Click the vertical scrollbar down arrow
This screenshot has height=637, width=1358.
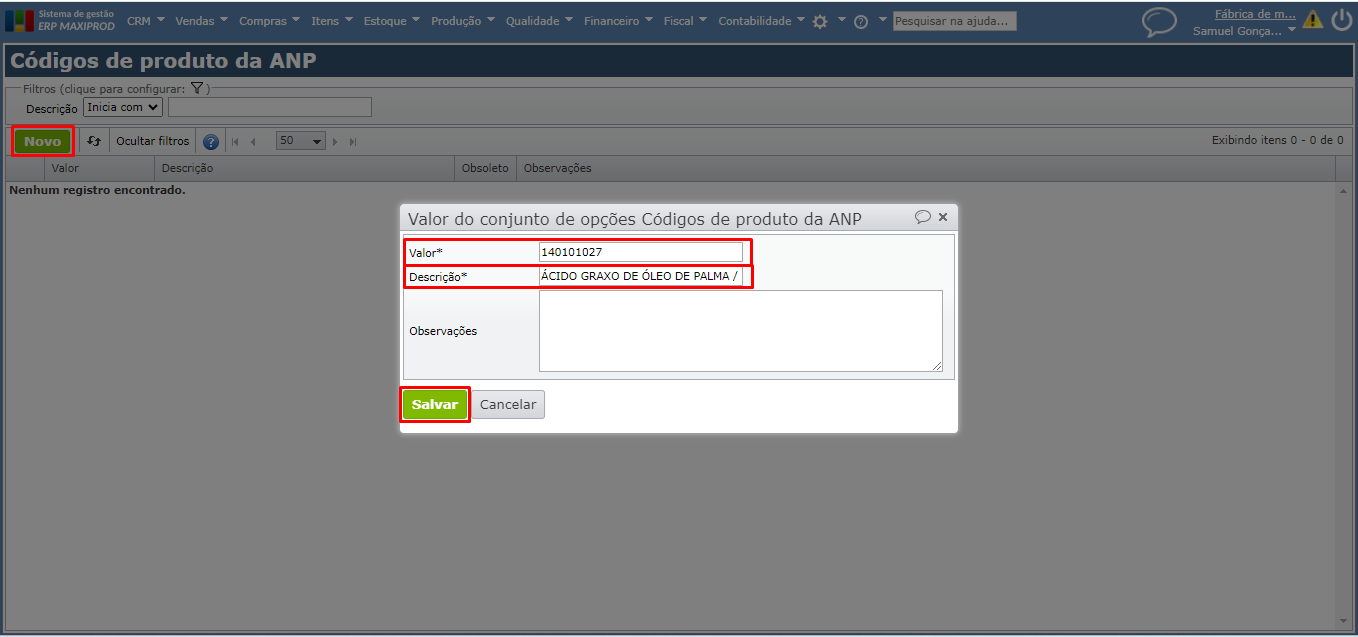coord(1343,621)
